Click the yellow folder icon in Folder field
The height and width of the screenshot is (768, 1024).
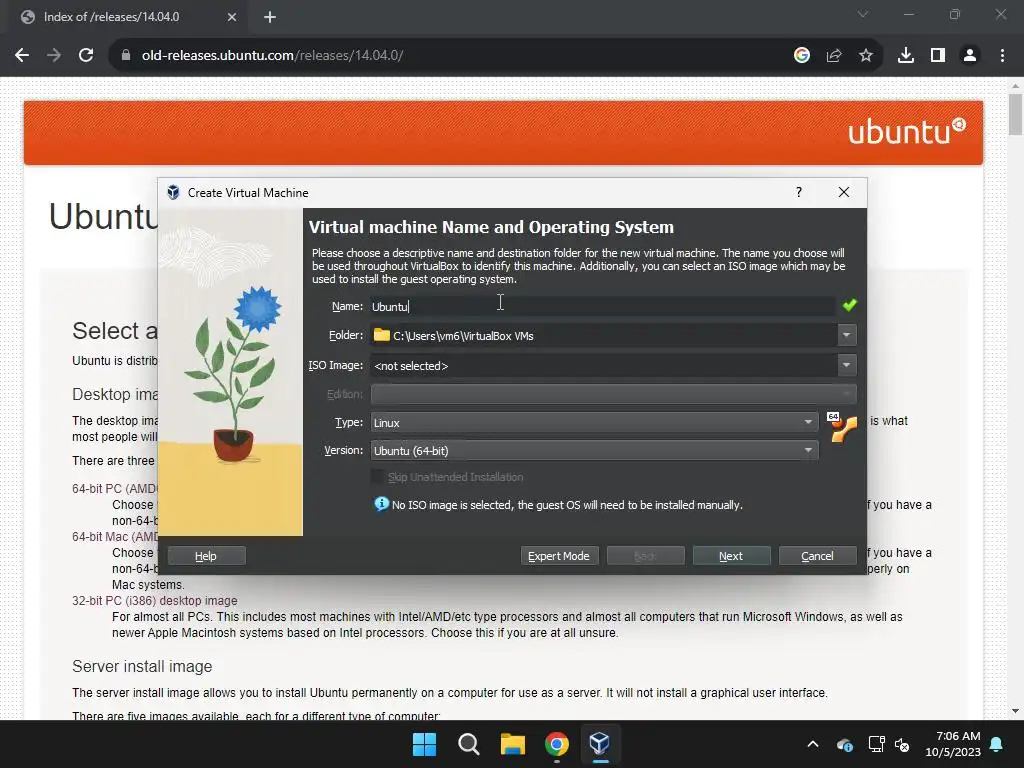pyautogui.click(x=381, y=335)
